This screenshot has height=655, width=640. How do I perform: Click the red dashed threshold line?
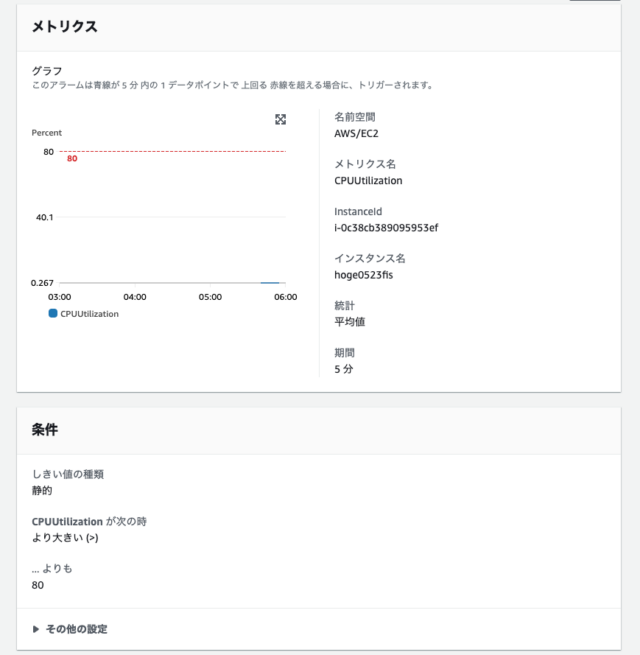tap(173, 151)
